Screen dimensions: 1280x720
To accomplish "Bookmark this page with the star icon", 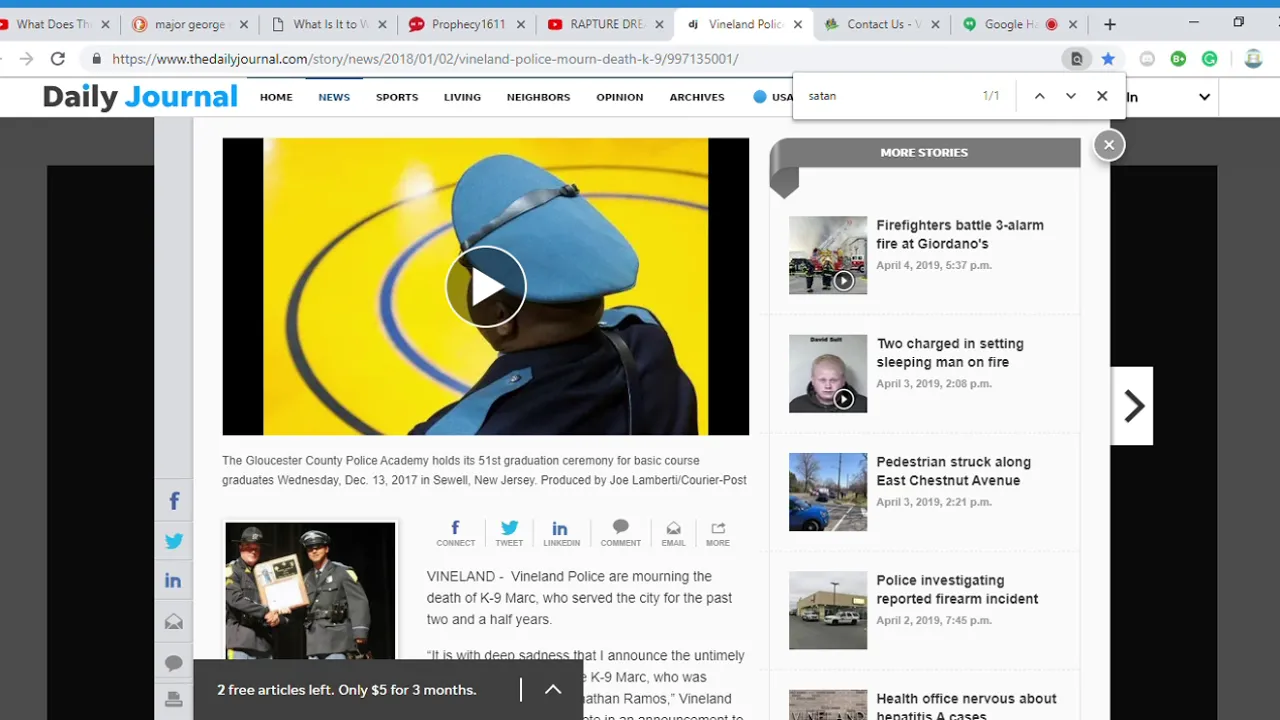I will [1108, 59].
